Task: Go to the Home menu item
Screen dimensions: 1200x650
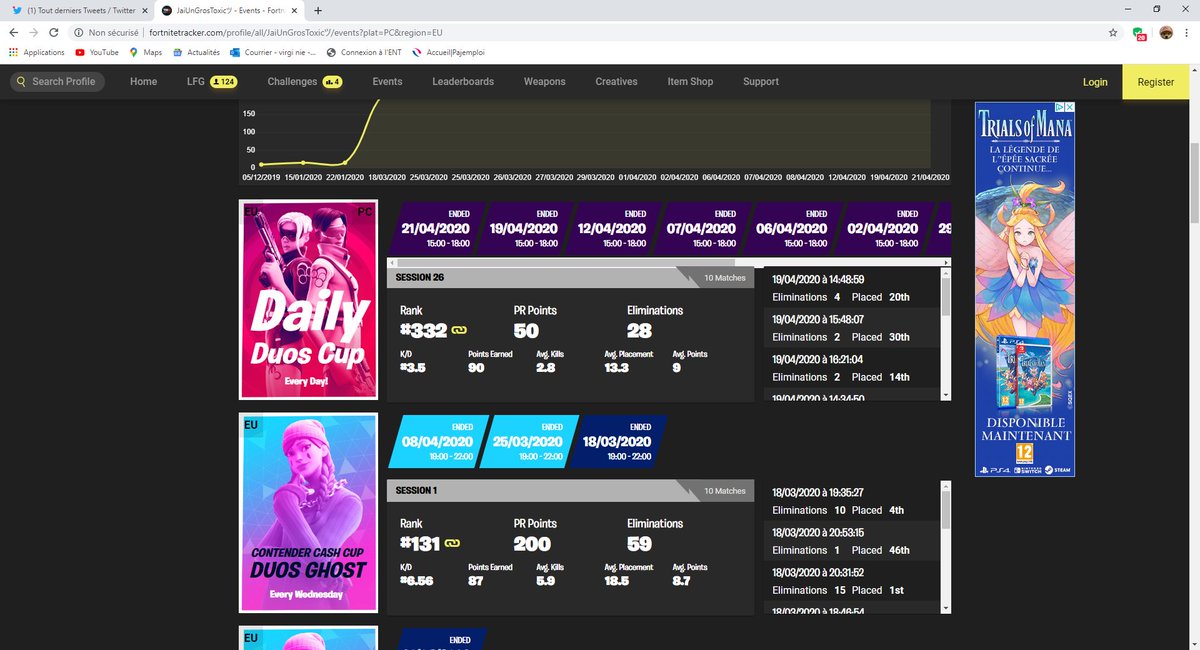Action: (144, 81)
